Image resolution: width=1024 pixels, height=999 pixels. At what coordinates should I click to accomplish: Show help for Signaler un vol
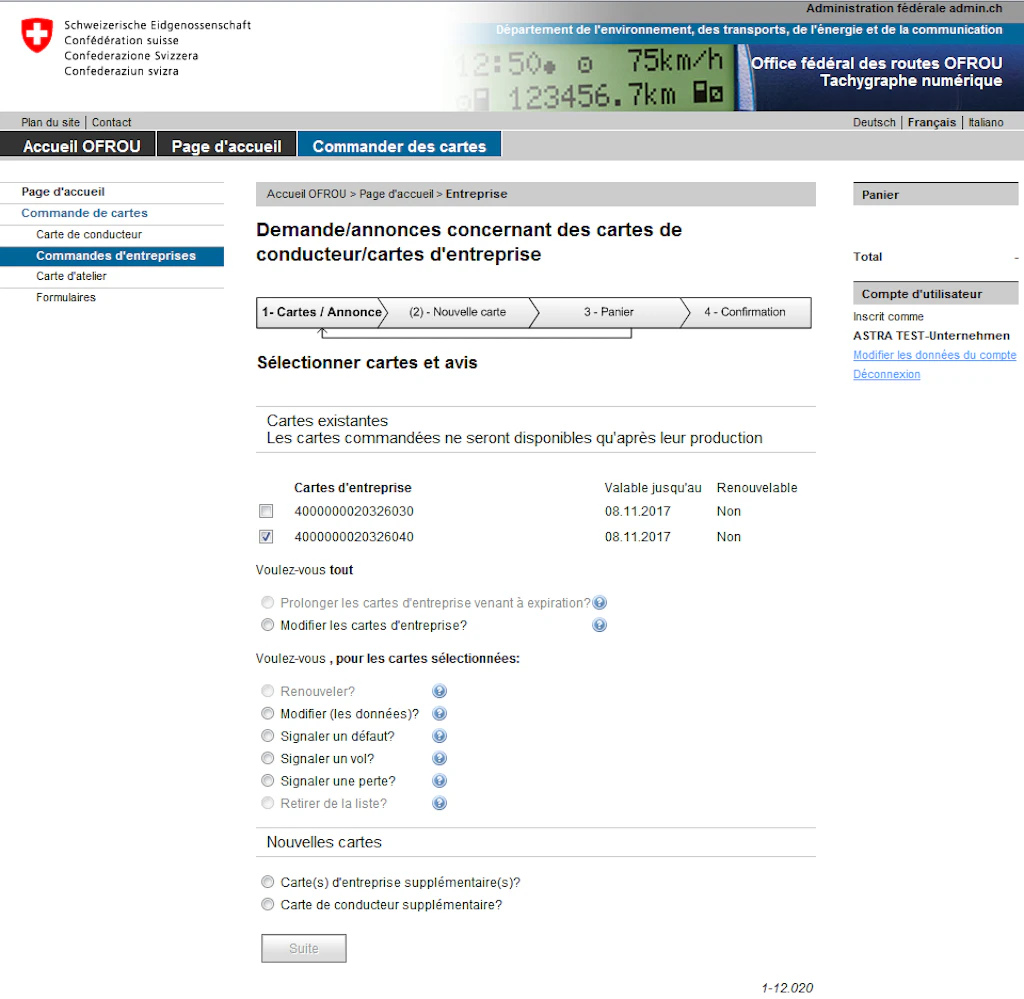click(x=440, y=758)
